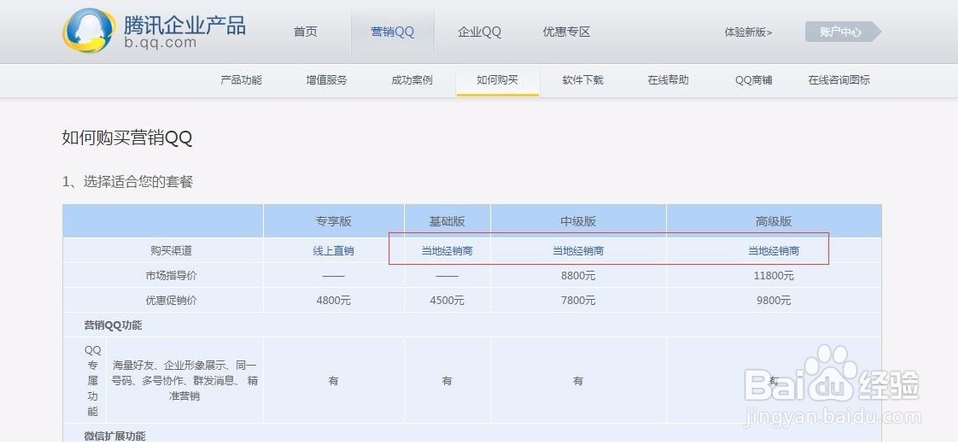Click 当地经销商 link under 基础版
Screen dimensions: 958x442
click(x=447, y=251)
